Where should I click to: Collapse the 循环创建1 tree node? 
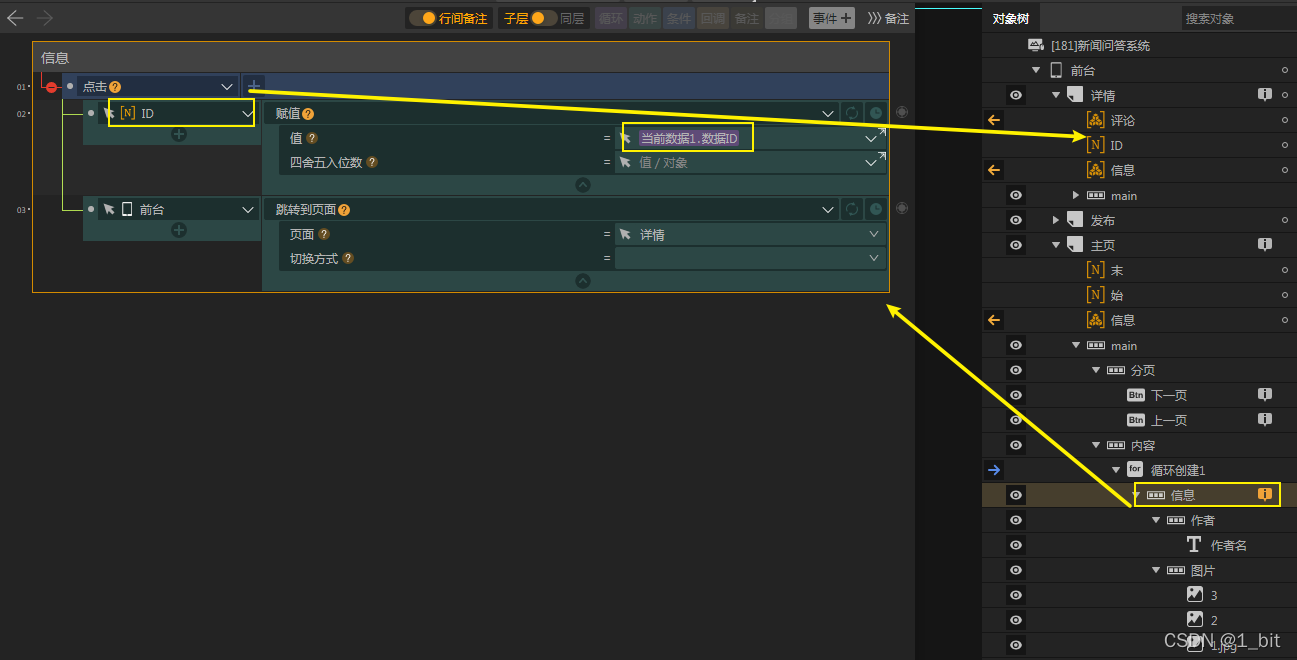[x=1116, y=470]
